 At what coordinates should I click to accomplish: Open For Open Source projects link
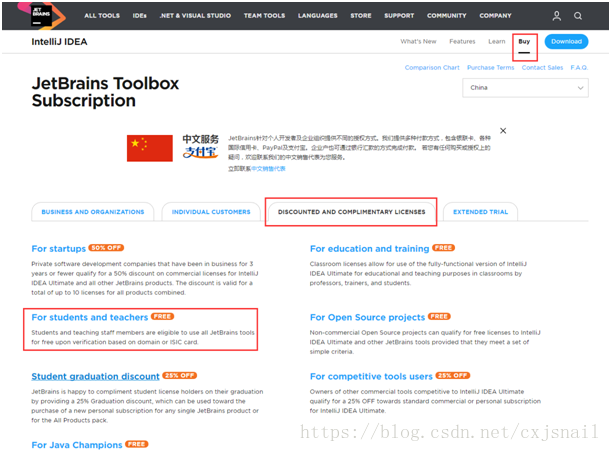[367, 317]
